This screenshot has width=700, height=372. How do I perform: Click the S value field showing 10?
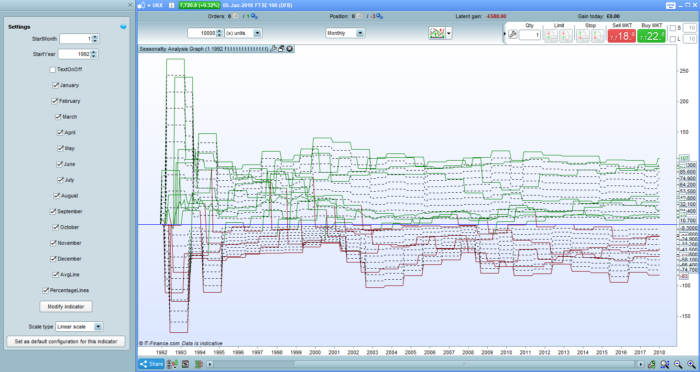689,28
